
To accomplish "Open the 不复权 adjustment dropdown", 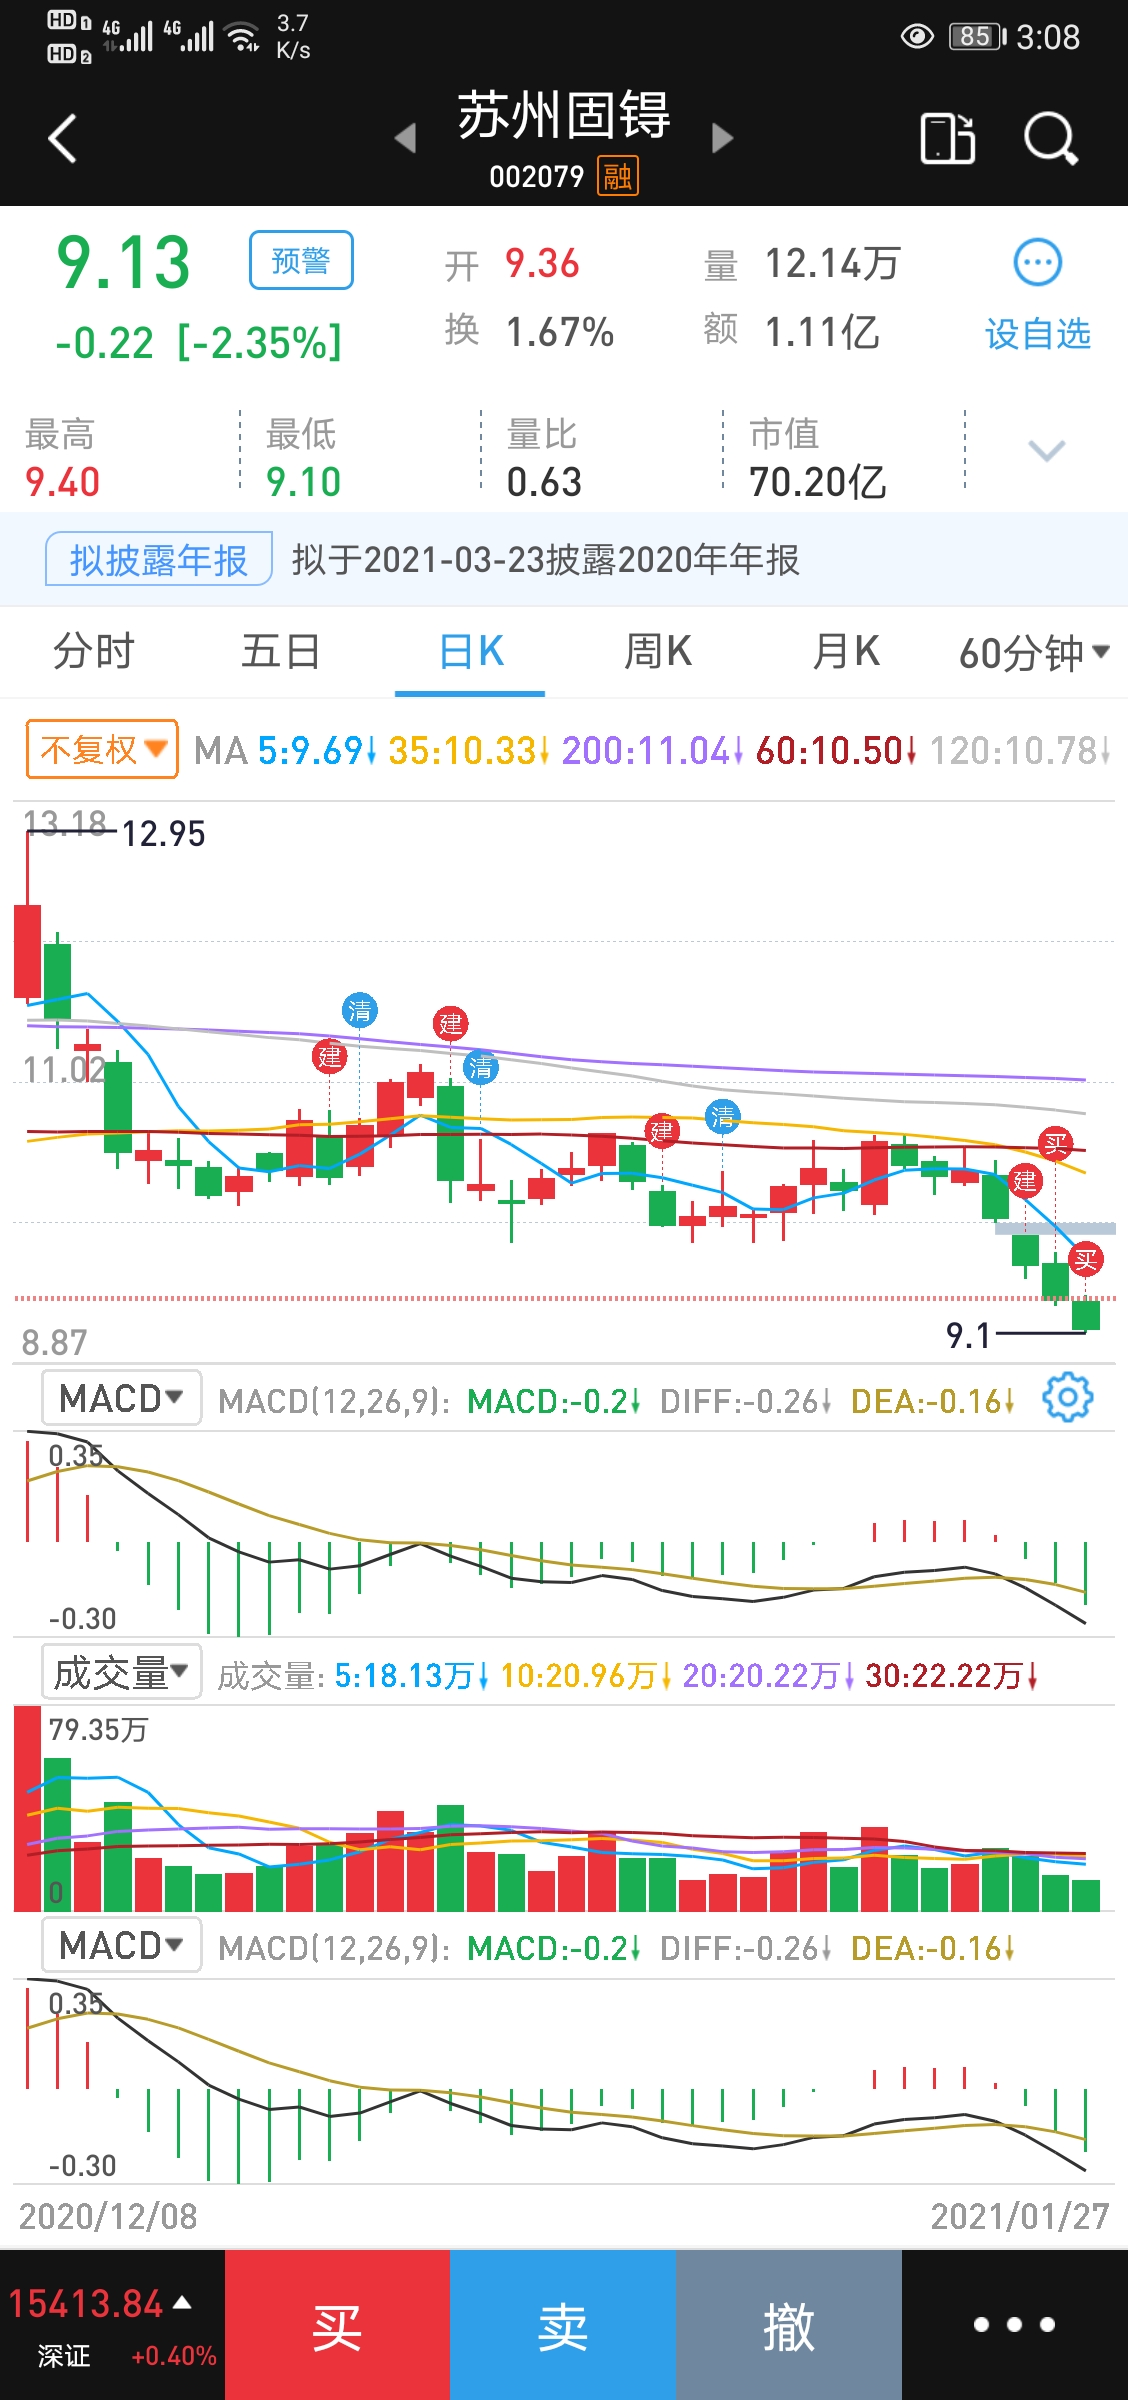I will point(102,749).
